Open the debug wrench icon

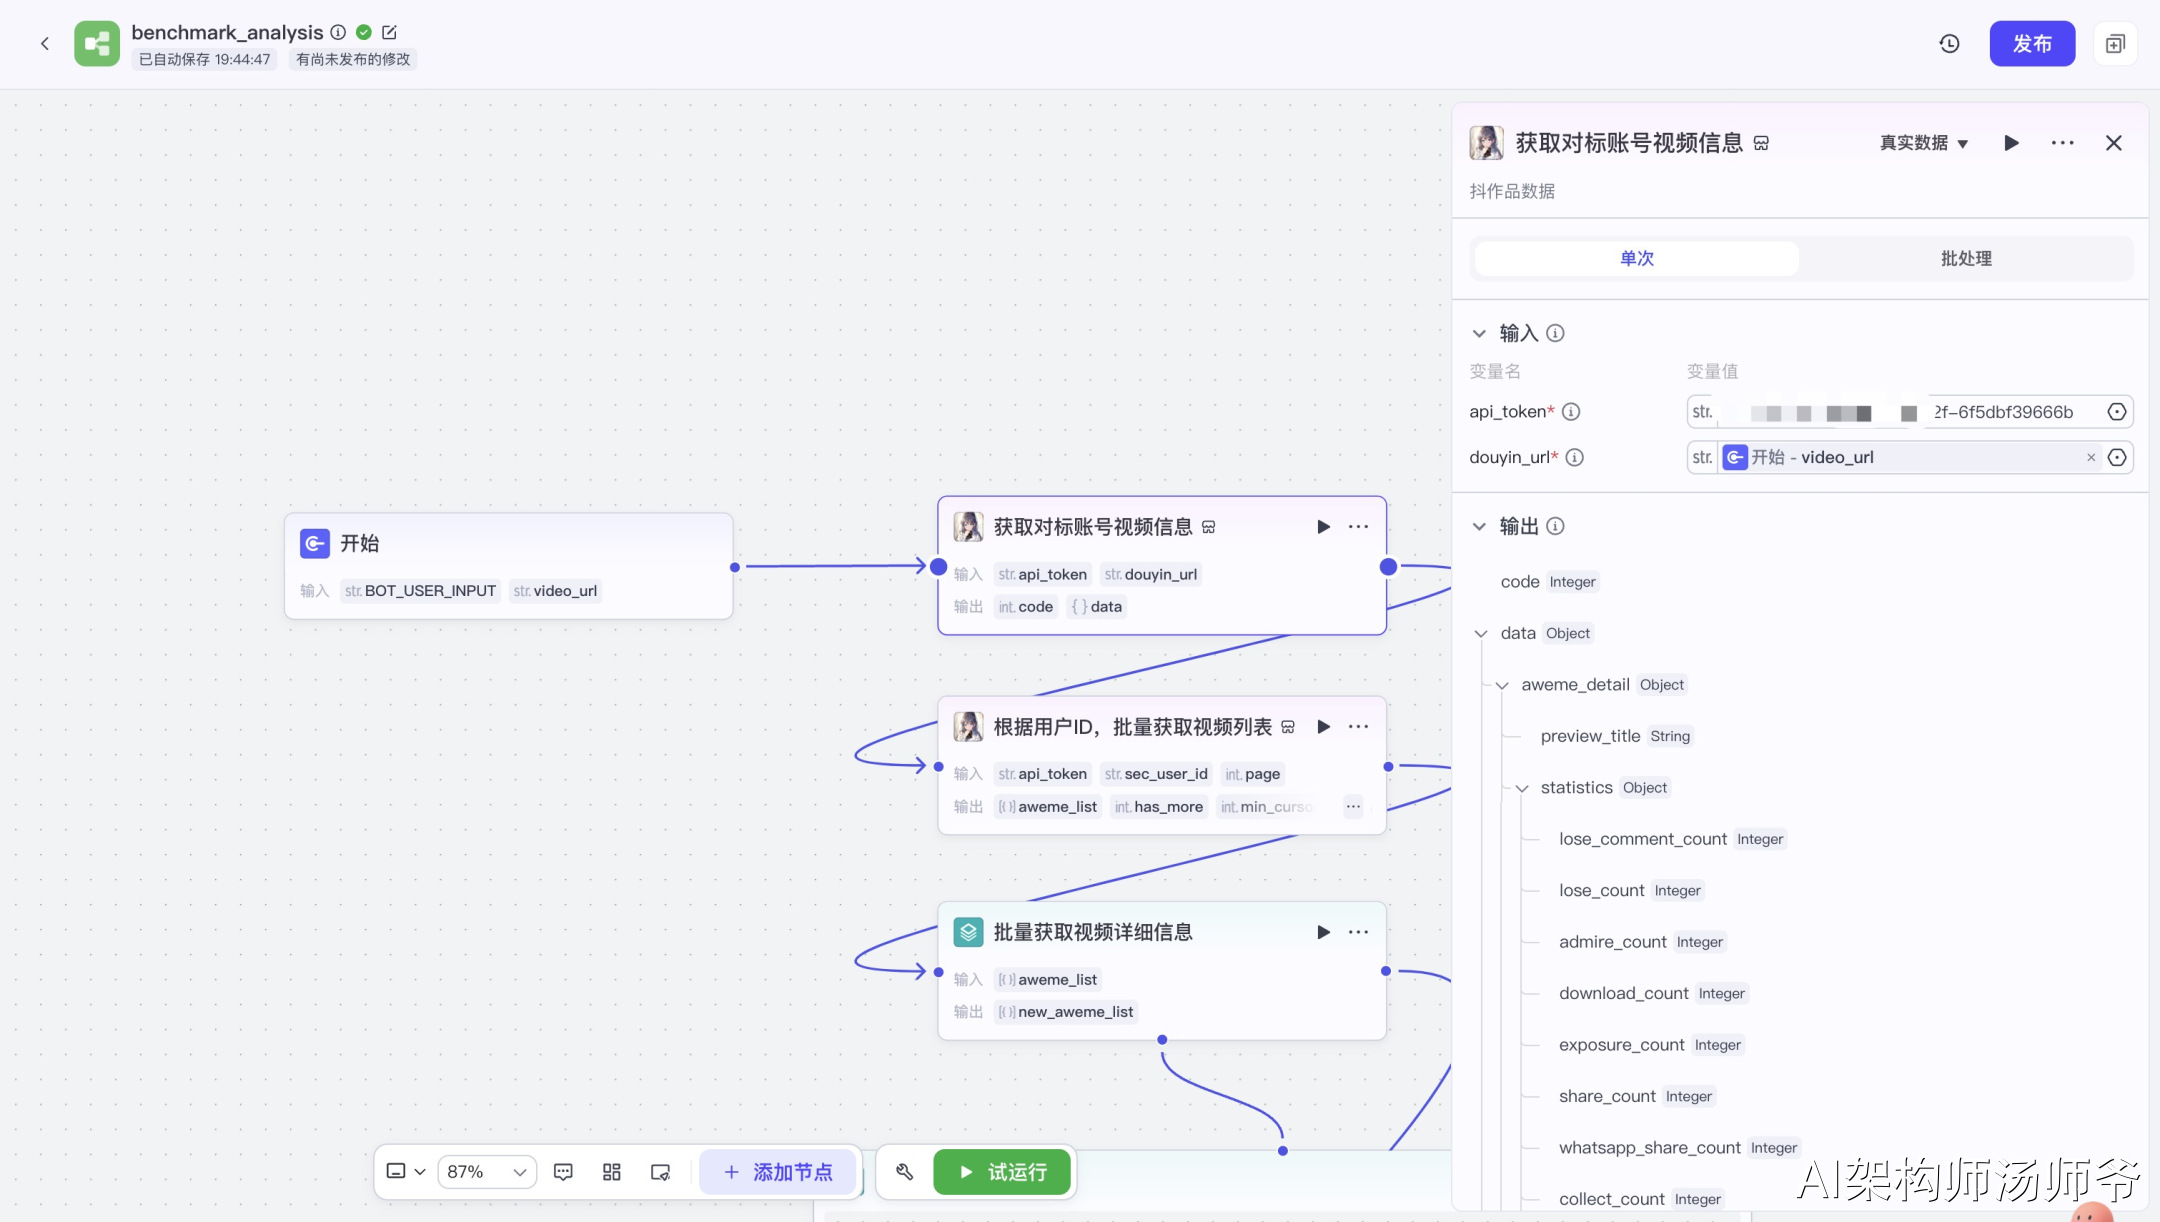[x=905, y=1172]
